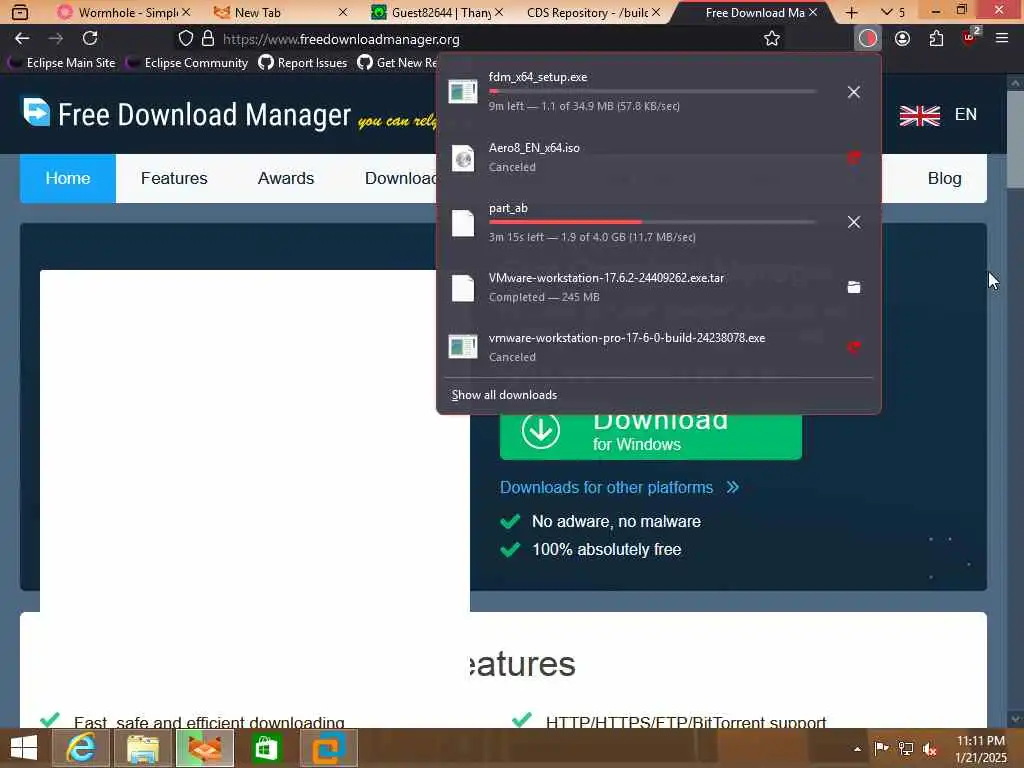
Task: Open VMware Workstation taskbar icon
Action: click(328, 748)
